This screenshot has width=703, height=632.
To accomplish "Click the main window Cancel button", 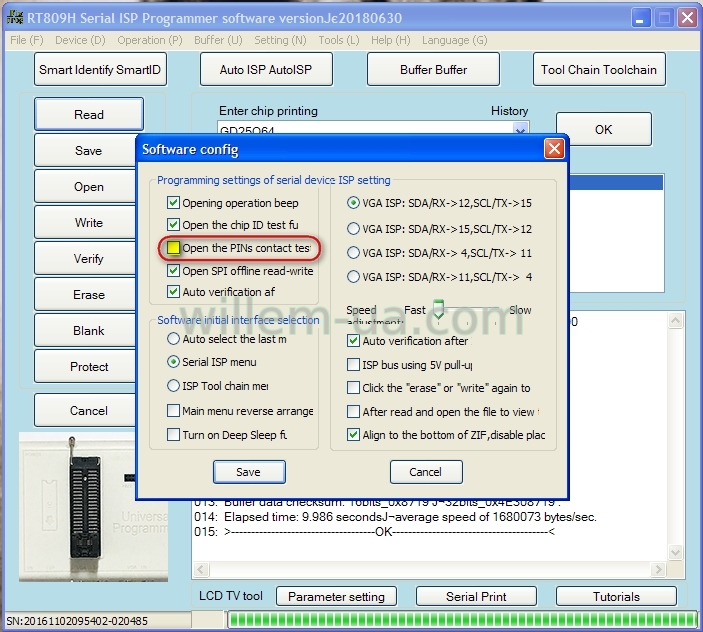I will [x=85, y=410].
